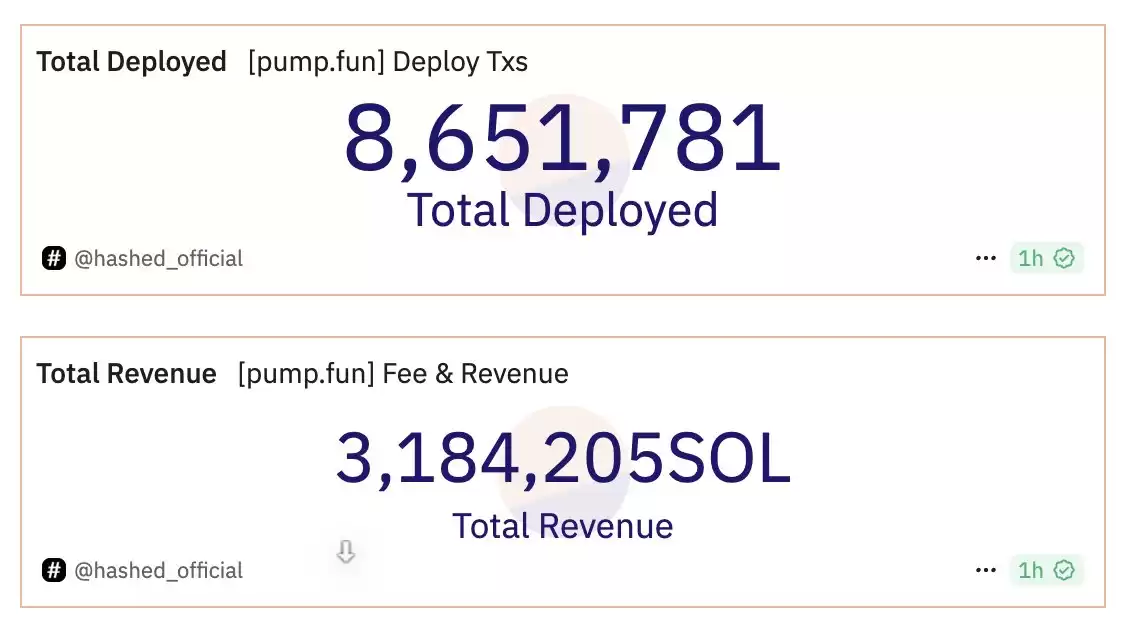Click the "Total Deployed" card title

click(132, 62)
